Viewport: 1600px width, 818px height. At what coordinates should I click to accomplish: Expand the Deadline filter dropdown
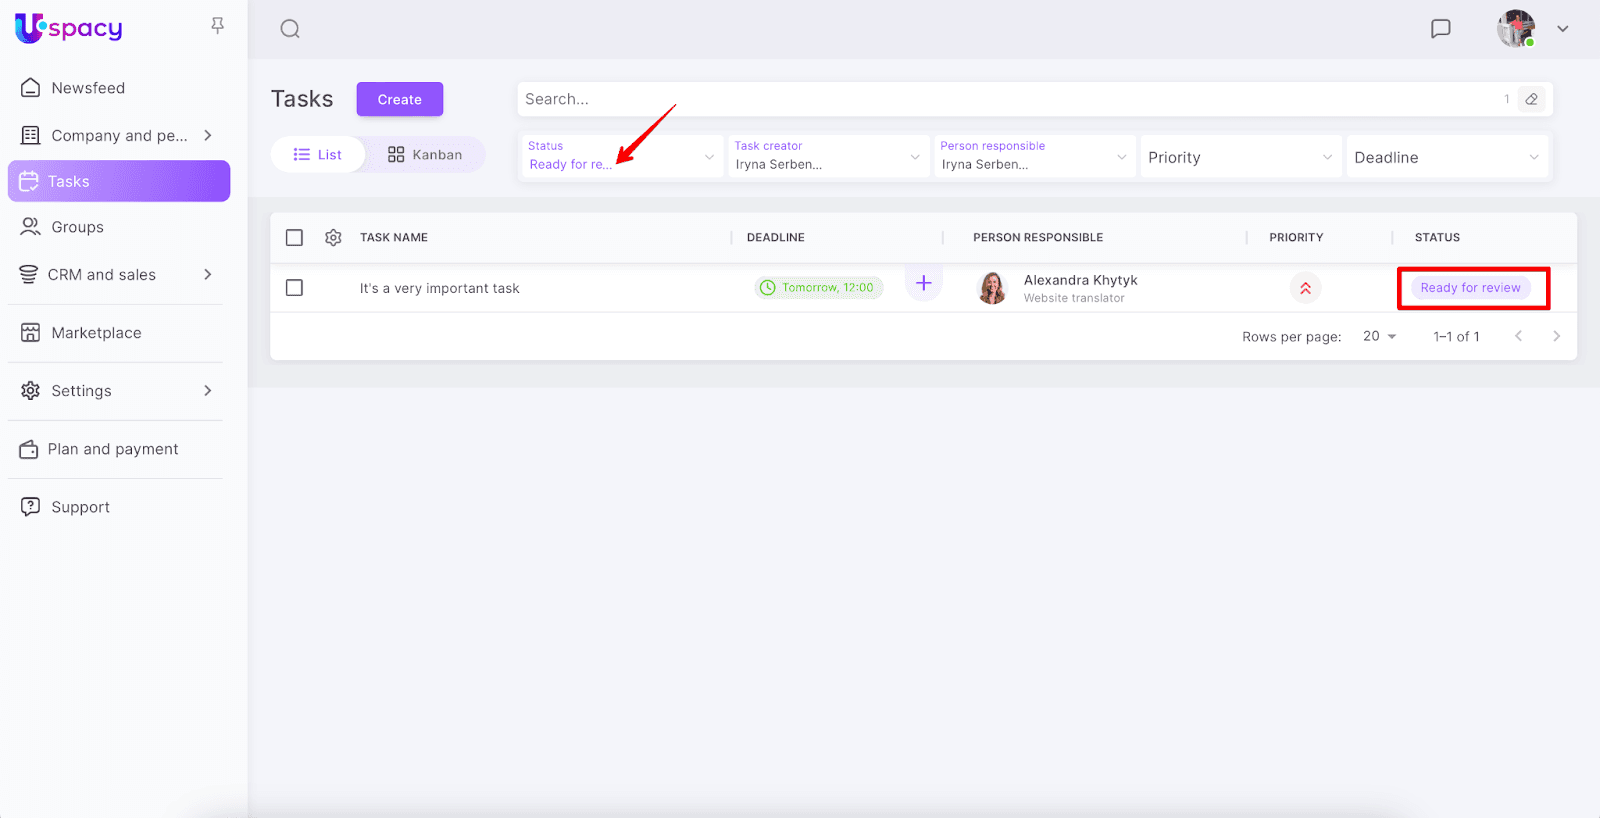pyautogui.click(x=1446, y=157)
